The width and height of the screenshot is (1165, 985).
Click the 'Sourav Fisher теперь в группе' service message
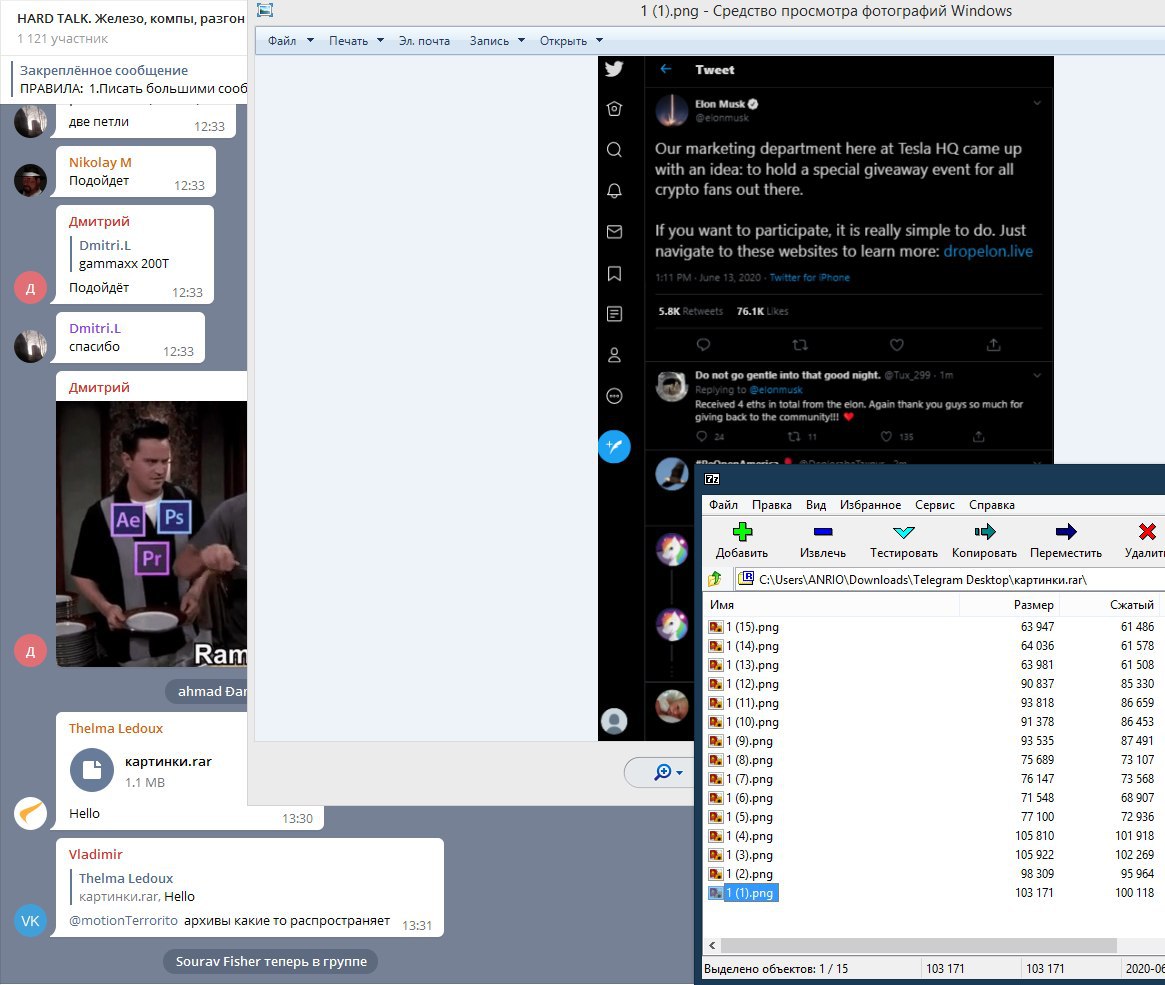(270, 961)
